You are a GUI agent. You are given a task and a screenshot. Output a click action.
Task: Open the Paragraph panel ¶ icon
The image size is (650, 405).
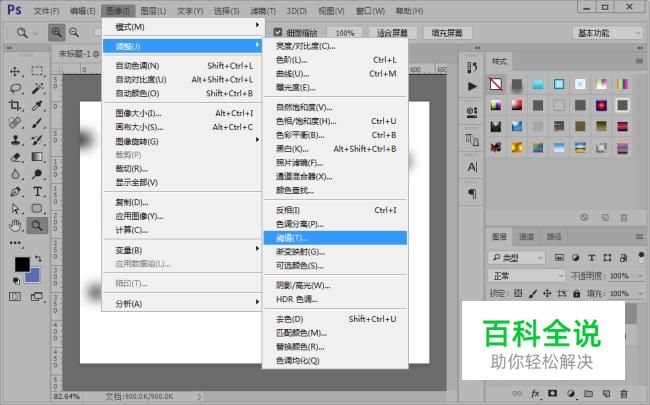click(472, 194)
